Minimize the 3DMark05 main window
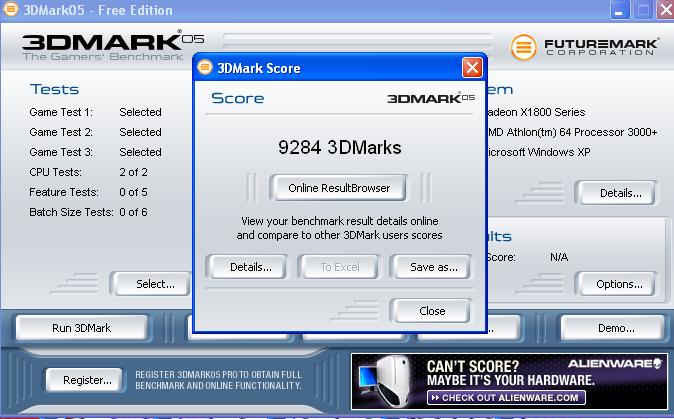Image resolution: width=674 pixels, height=419 pixels. pos(619,10)
